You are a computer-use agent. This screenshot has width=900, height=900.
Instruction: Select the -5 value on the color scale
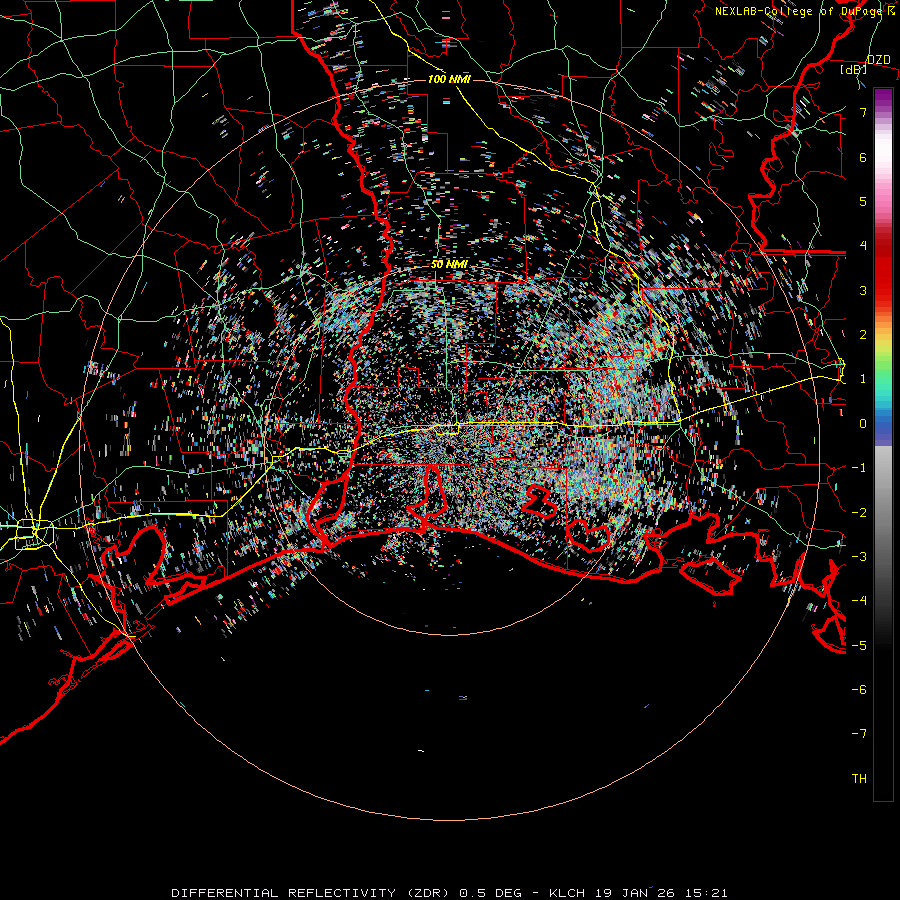(859, 646)
